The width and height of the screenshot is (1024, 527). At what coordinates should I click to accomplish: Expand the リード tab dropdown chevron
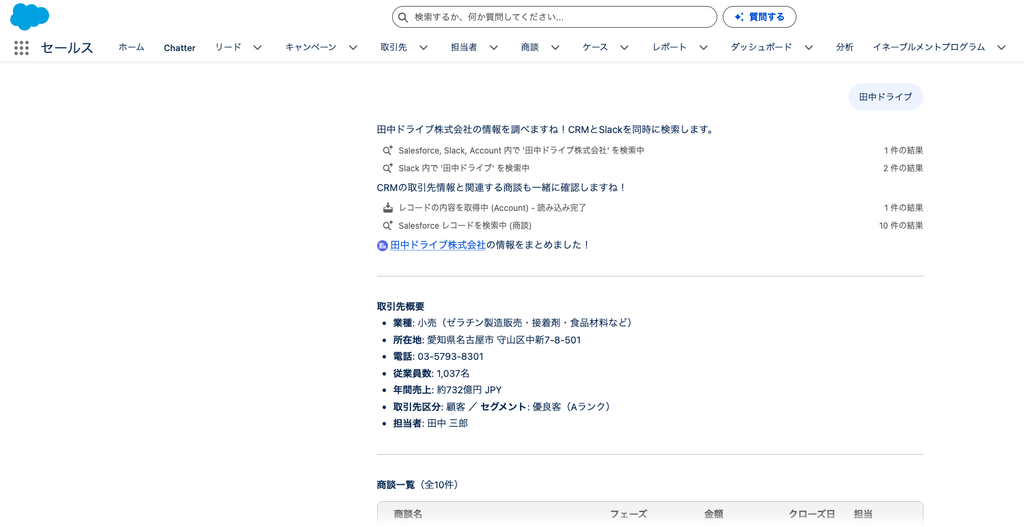point(257,48)
